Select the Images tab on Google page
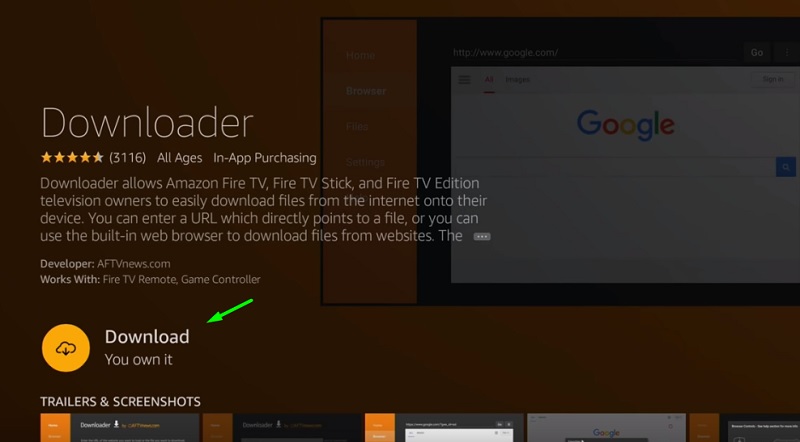 [x=517, y=80]
